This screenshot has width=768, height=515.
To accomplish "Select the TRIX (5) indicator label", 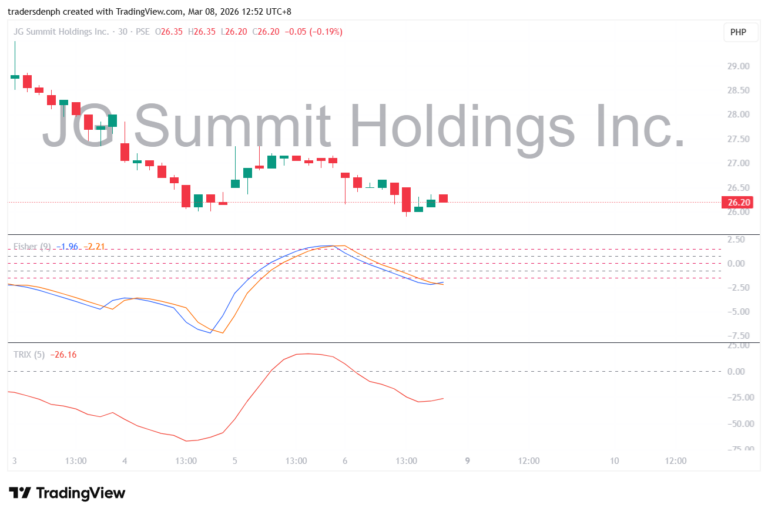I will tap(29, 354).
